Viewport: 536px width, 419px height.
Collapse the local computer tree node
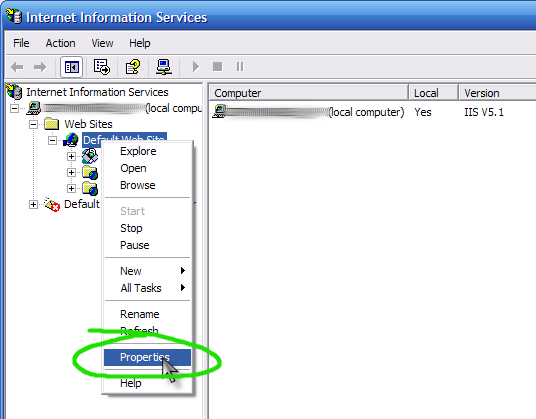[x=14, y=109]
